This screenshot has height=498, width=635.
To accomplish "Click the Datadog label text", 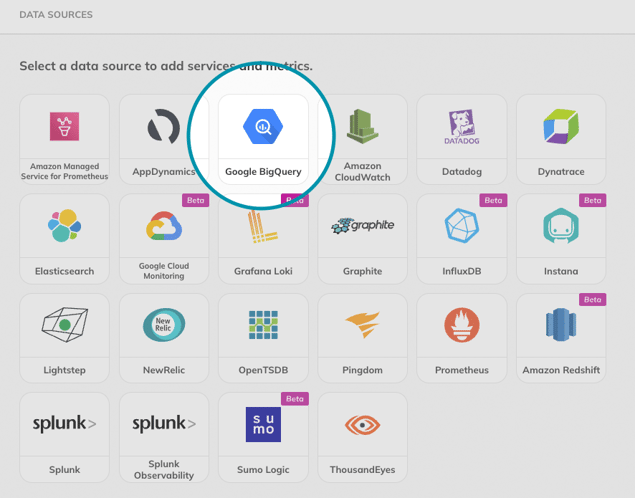I will [462, 172].
